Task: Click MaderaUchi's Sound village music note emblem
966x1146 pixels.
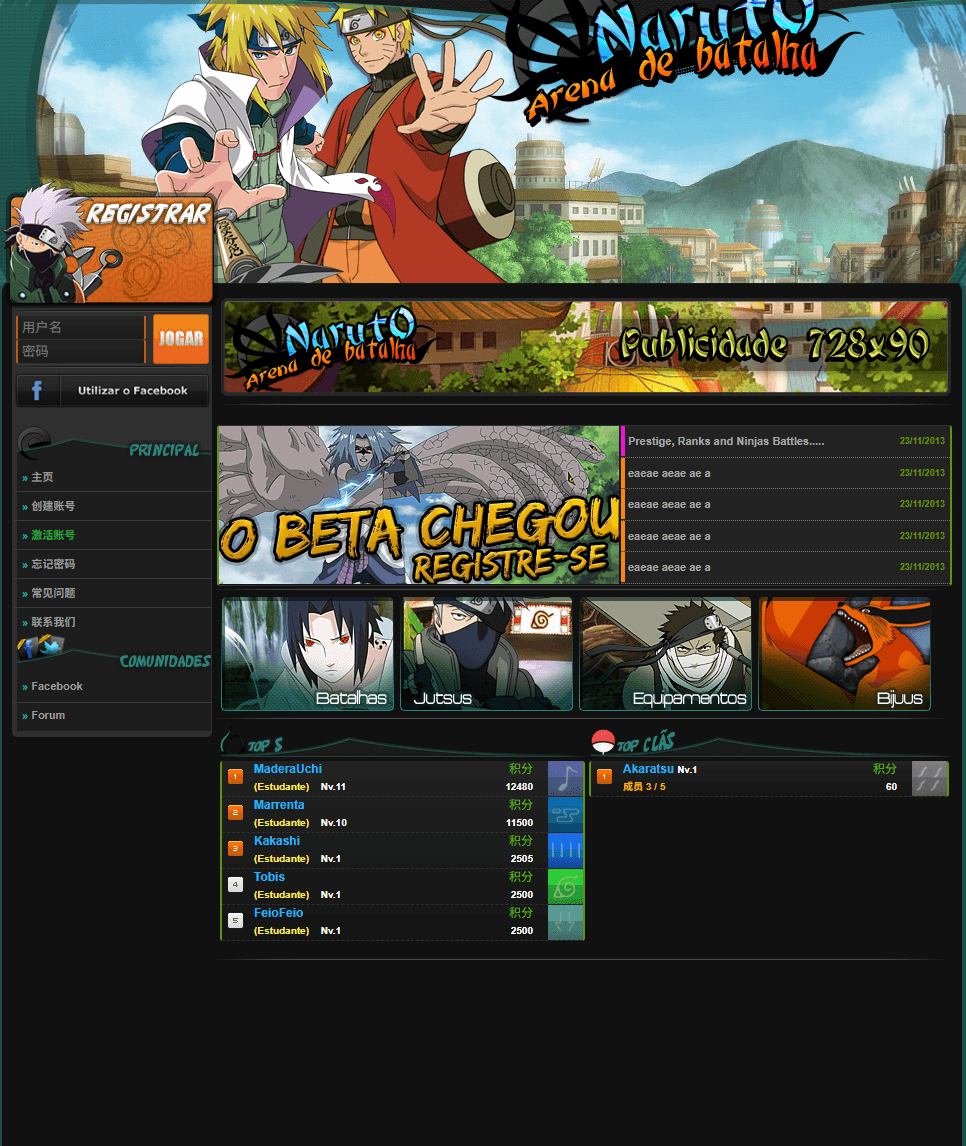Action: click(566, 778)
